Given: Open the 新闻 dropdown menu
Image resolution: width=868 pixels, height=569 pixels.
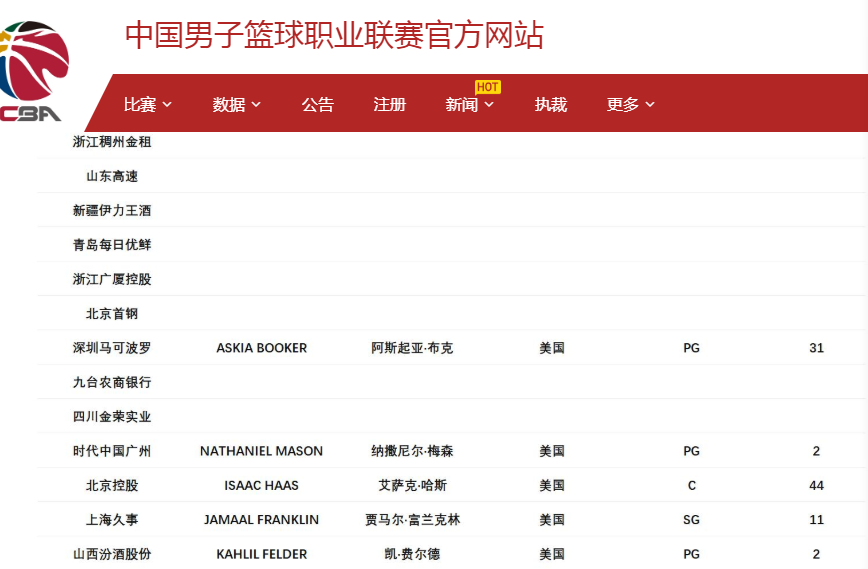Looking at the screenshot, I should click(x=469, y=104).
